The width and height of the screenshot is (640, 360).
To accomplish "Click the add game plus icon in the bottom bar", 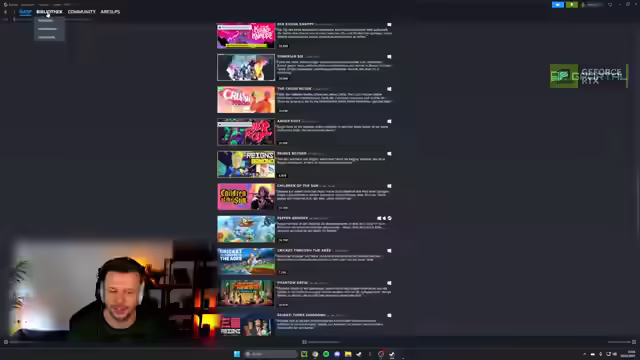I will pyautogui.click(x=6, y=342).
